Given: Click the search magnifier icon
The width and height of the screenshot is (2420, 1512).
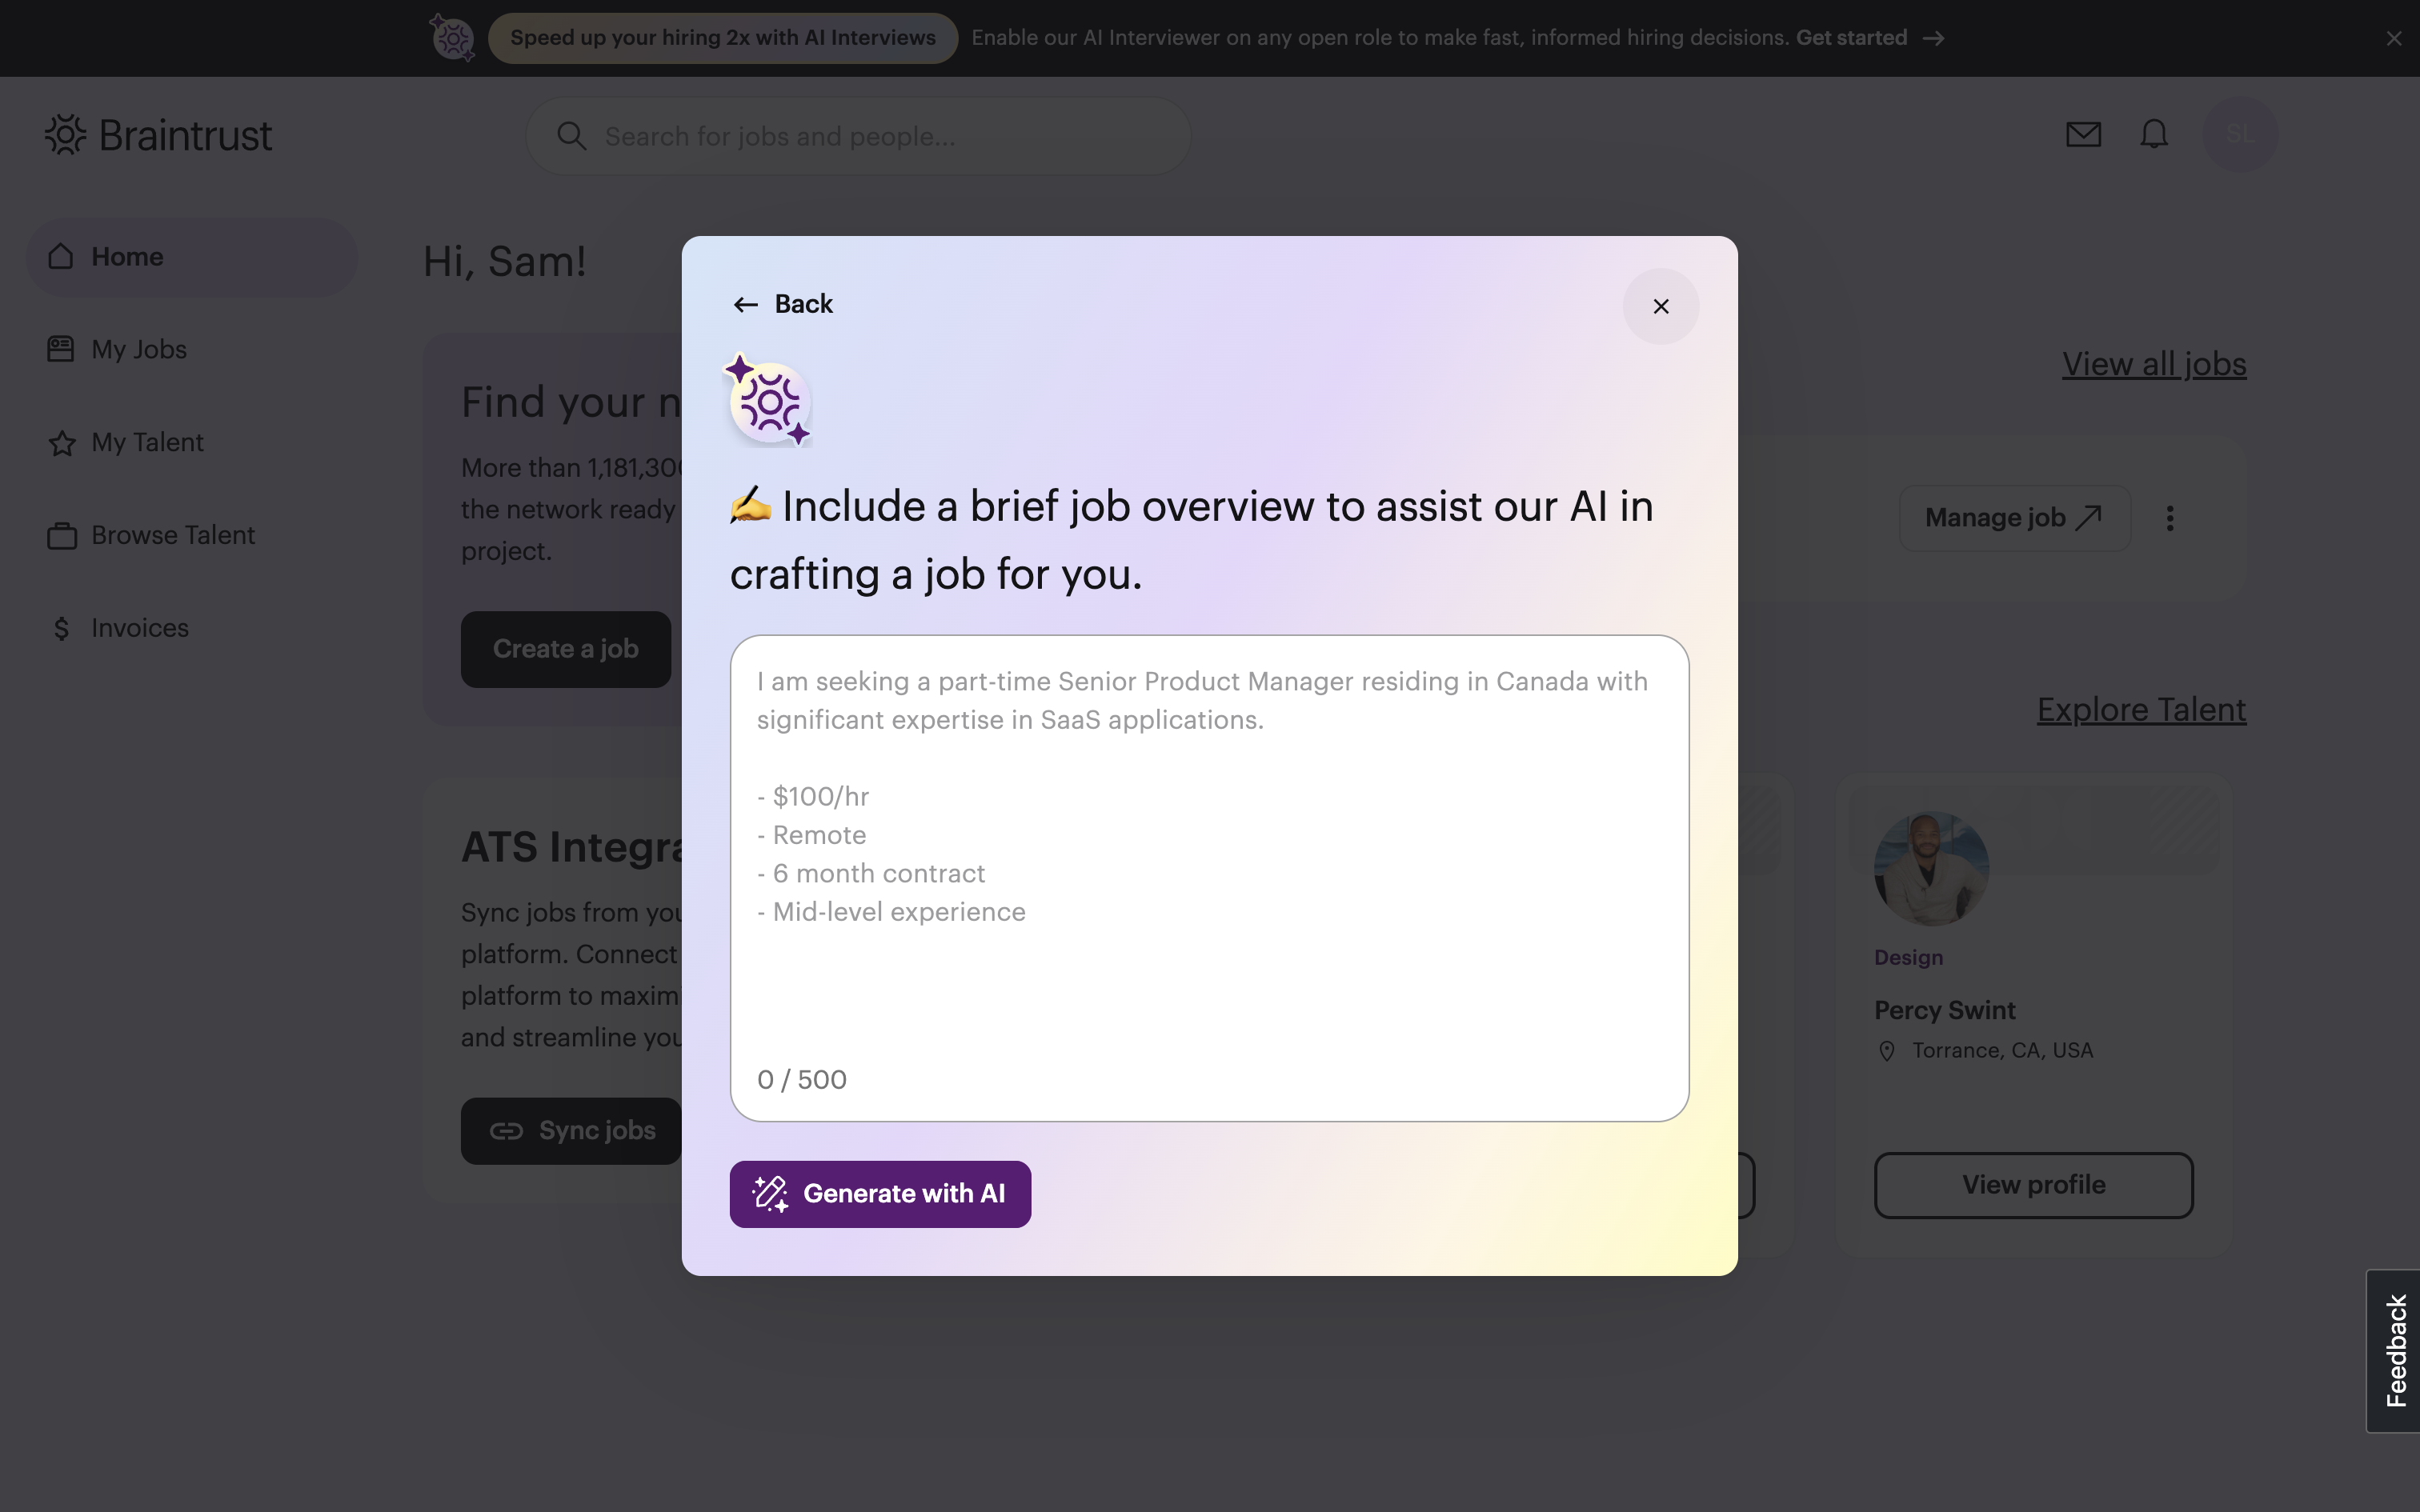Looking at the screenshot, I should click(x=571, y=136).
